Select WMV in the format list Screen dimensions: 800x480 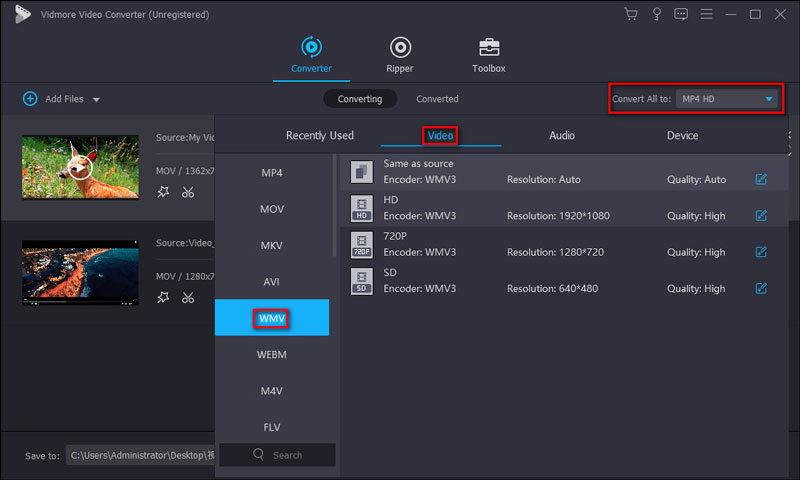pyautogui.click(x=272, y=318)
